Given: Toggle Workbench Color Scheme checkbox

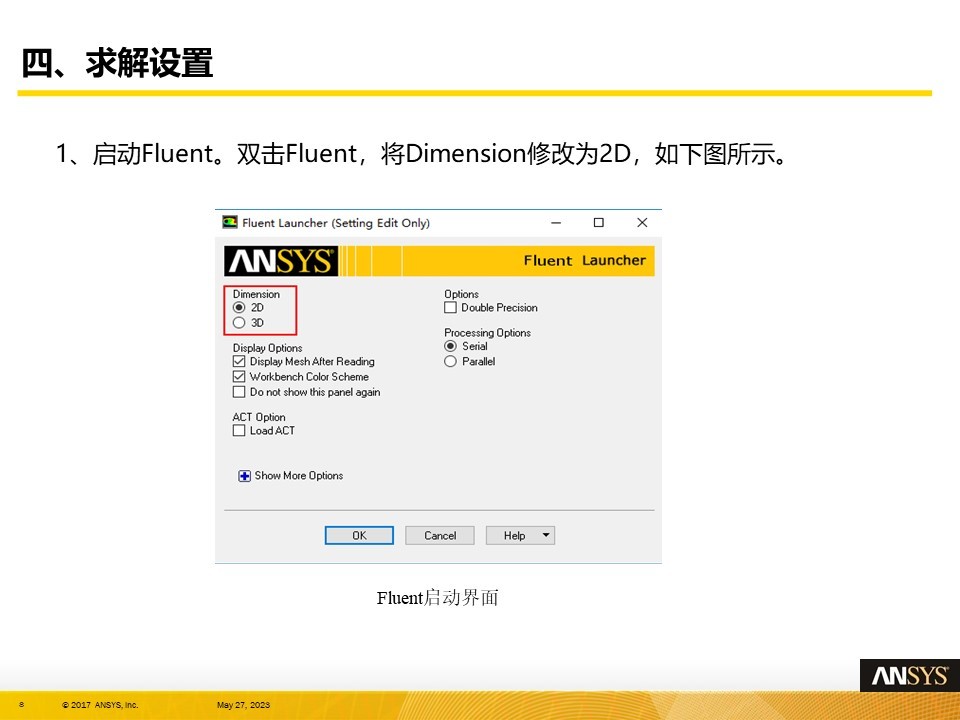Looking at the screenshot, I should (x=239, y=377).
